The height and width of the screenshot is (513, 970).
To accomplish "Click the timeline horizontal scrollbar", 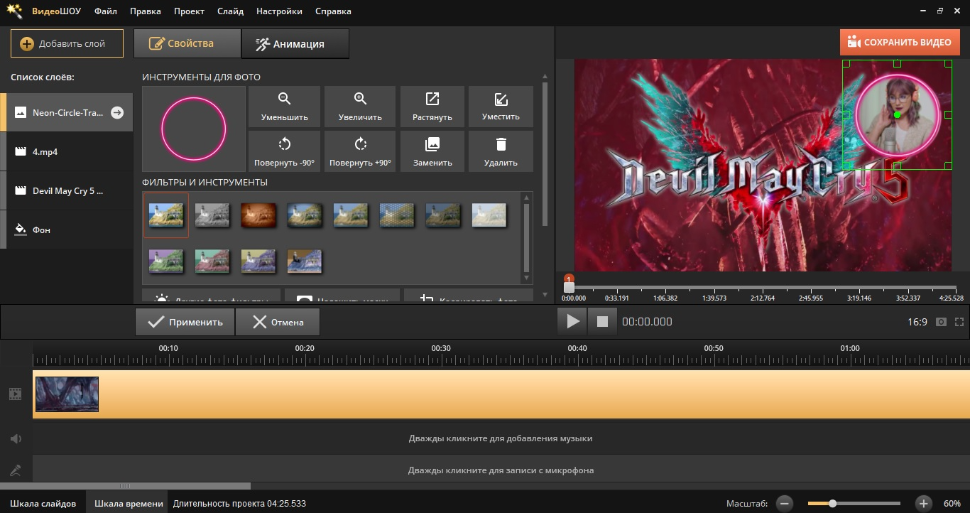I will 125,486.
